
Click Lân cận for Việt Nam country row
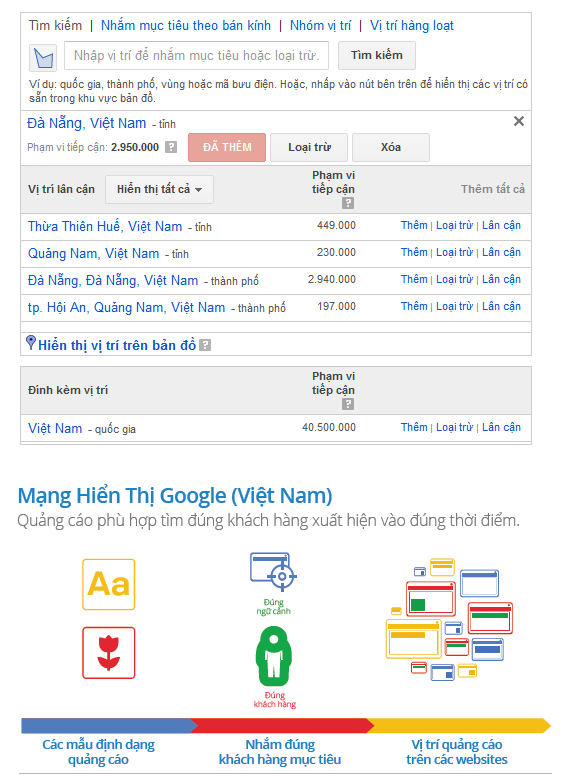click(x=501, y=427)
